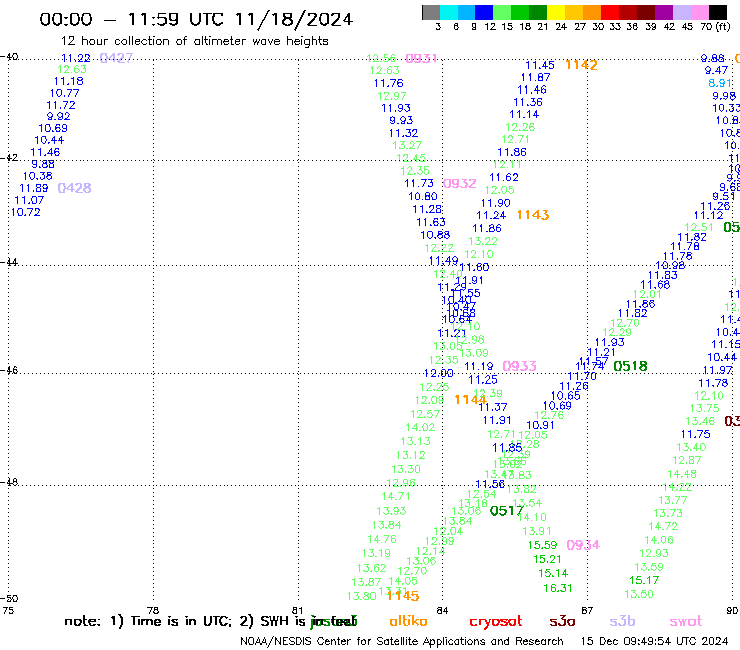Click the gray swatch in the color scale
The height and width of the screenshot is (650, 740).
click(431, 12)
